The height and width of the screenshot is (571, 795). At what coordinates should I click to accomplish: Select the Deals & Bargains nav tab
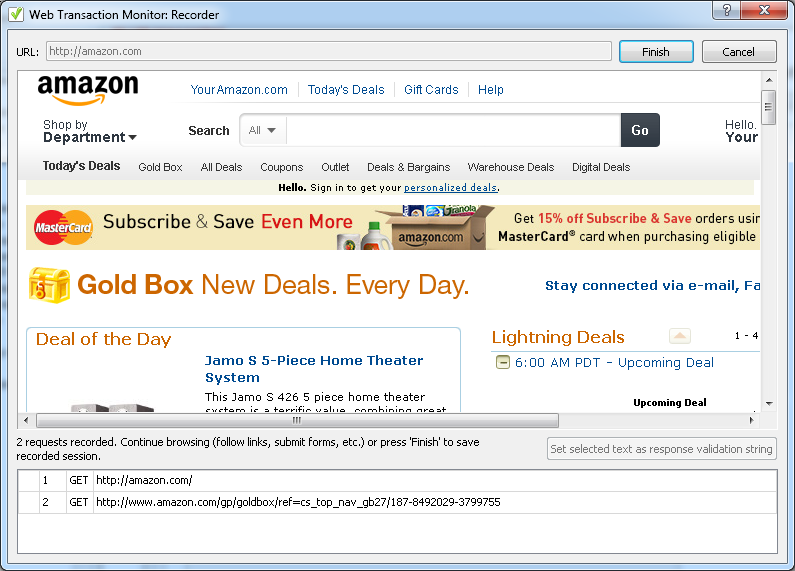click(409, 167)
